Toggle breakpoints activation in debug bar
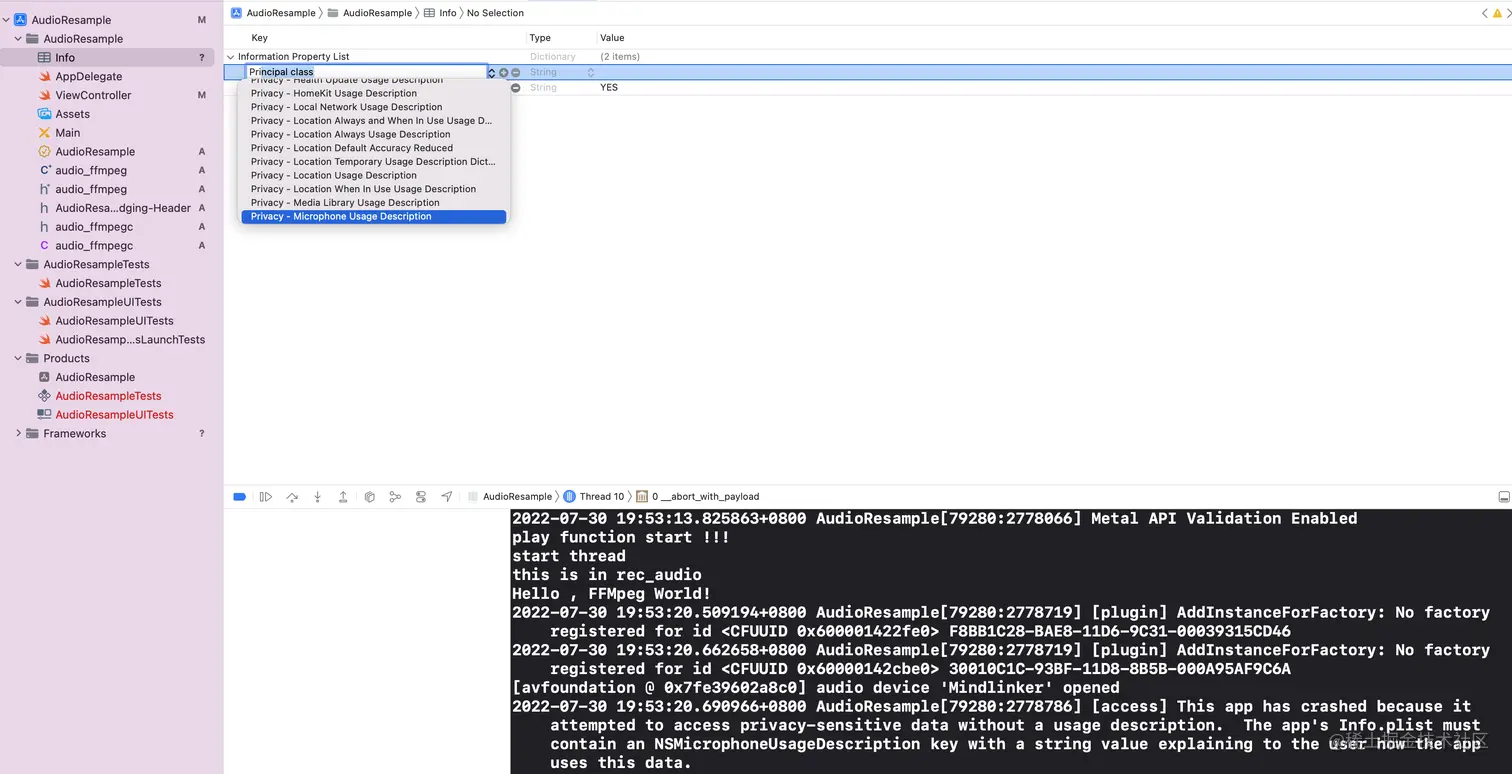The width and height of the screenshot is (1512, 774). click(x=239, y=496)
